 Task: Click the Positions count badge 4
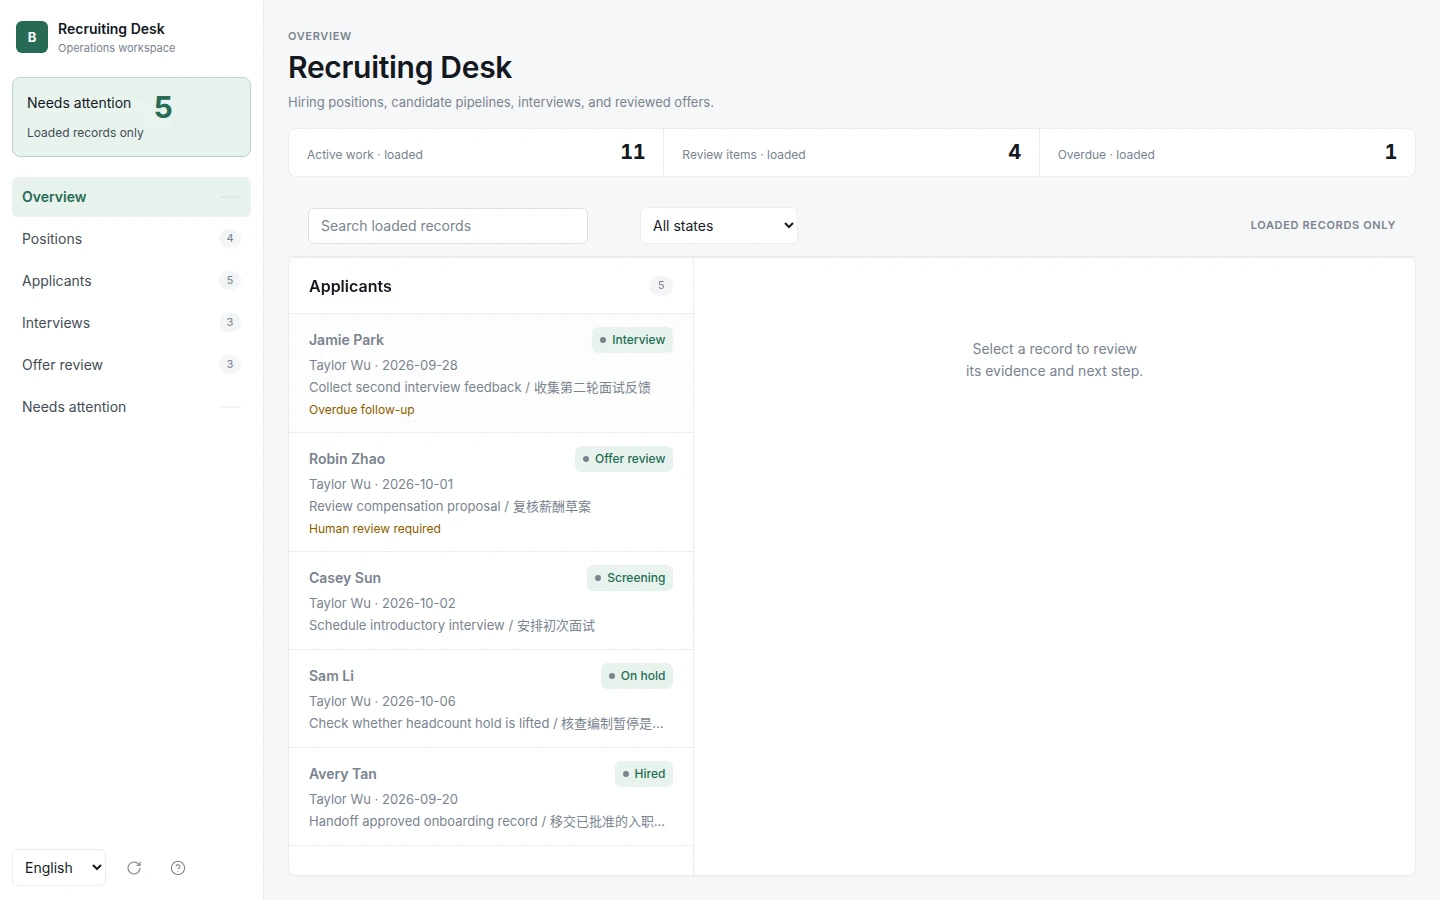pos(230,239)
